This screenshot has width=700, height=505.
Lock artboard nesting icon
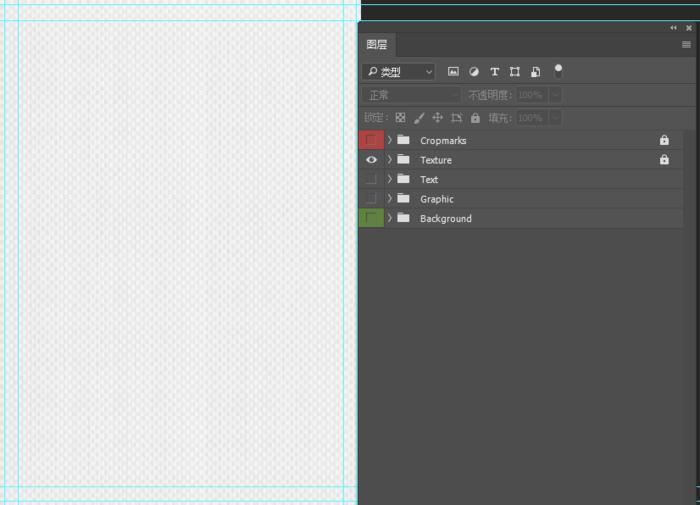pos(456,117)
